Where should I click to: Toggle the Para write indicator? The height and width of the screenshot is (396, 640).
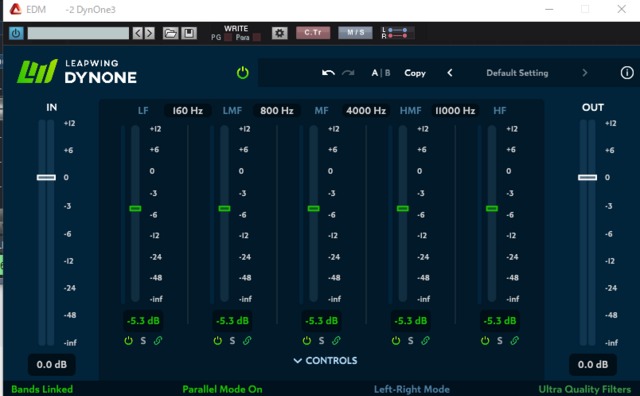pyautogui.click(x=257, y=38)
